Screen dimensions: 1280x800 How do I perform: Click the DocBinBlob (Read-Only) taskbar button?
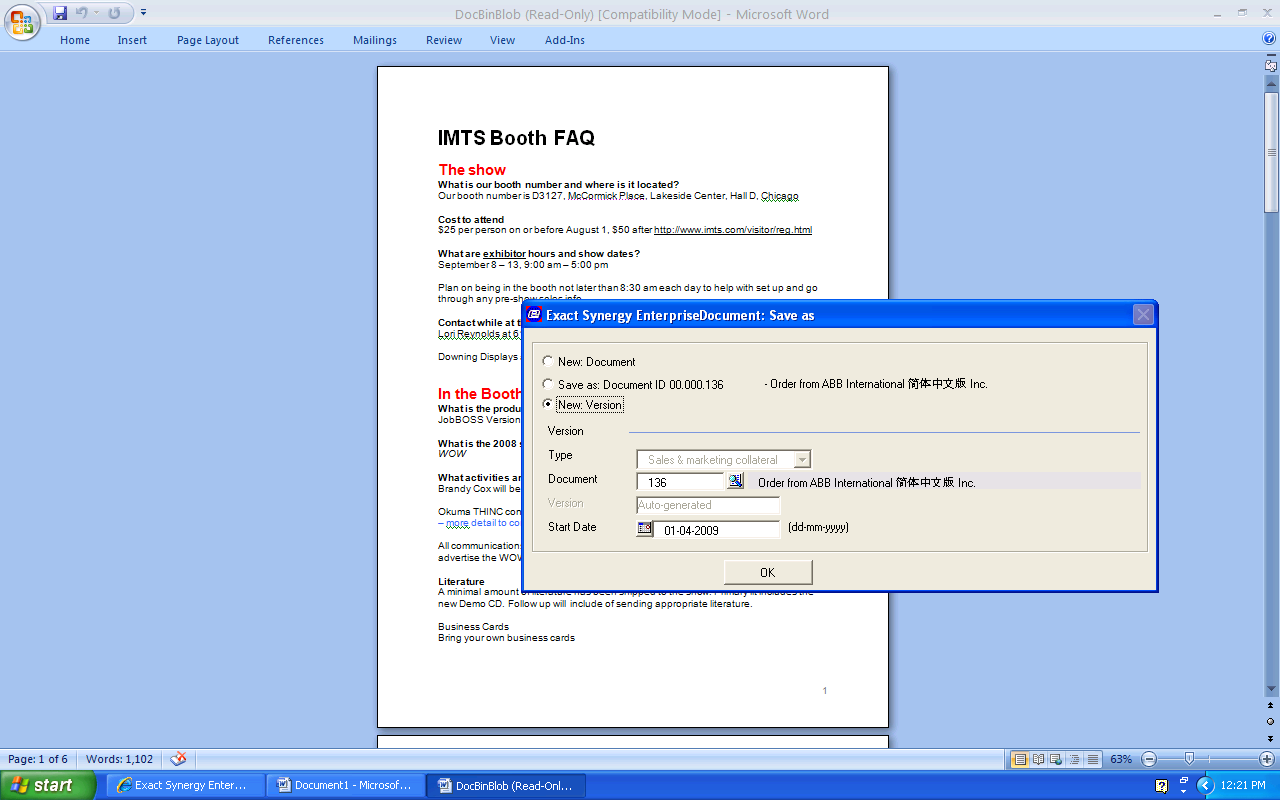tap(506, 785)
